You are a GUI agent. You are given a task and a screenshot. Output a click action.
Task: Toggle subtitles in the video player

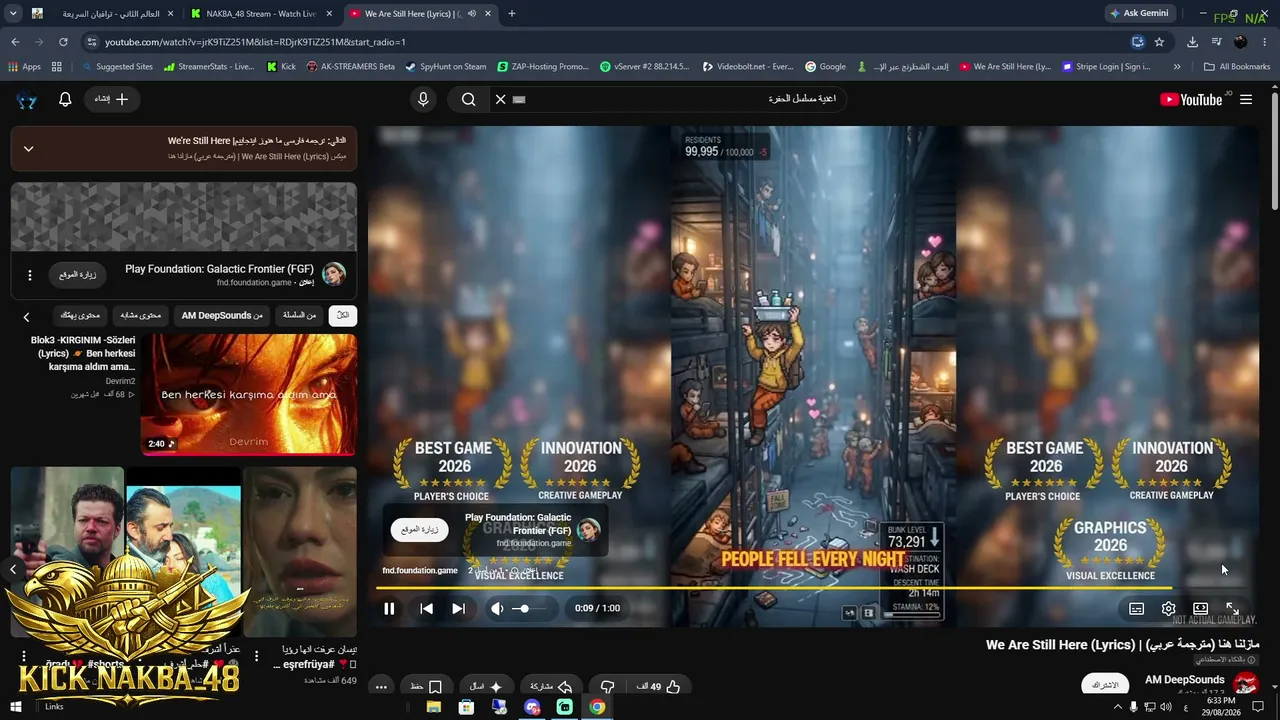pos(1136,608)
